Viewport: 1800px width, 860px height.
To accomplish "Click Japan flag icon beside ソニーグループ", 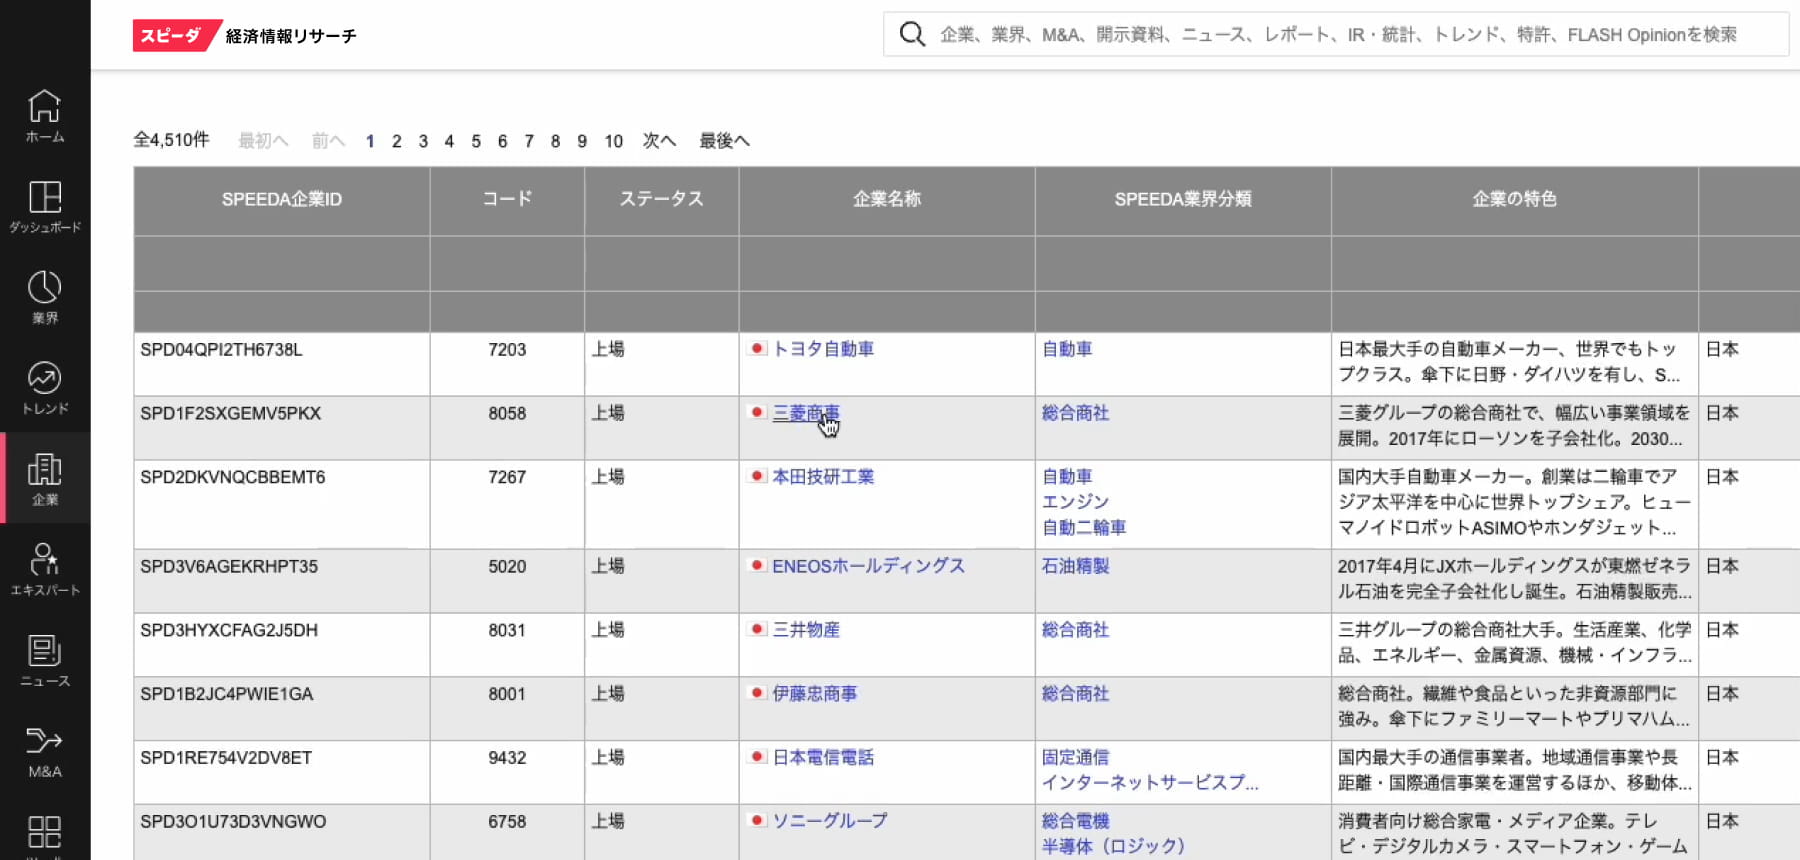I will (757, 820).
